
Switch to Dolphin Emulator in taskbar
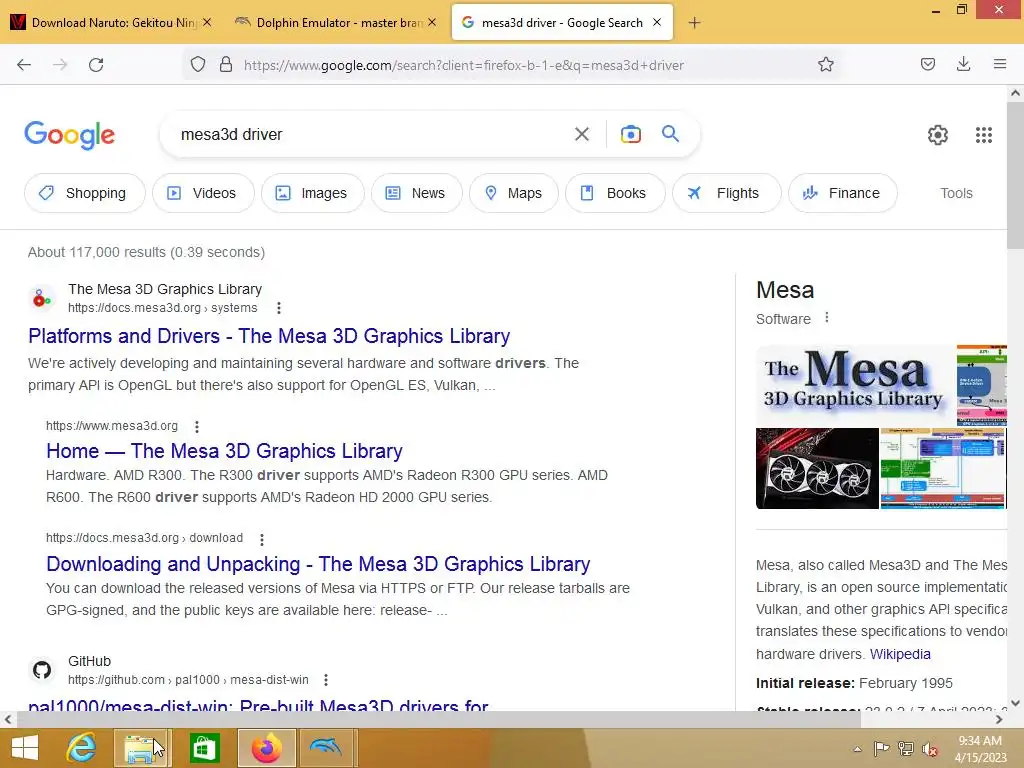(327, 748)
